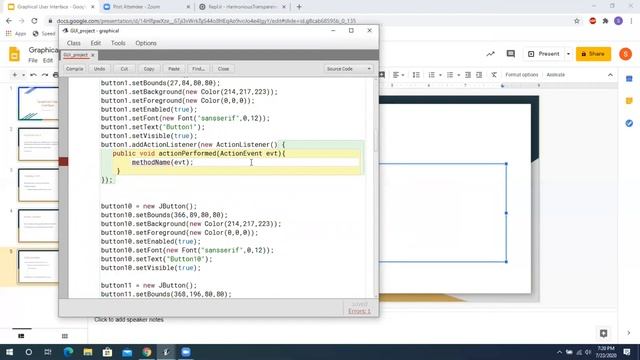Open the Present options dropdown arrow
The height and width of the screenshot is (360, 640).
click(568, 54)
